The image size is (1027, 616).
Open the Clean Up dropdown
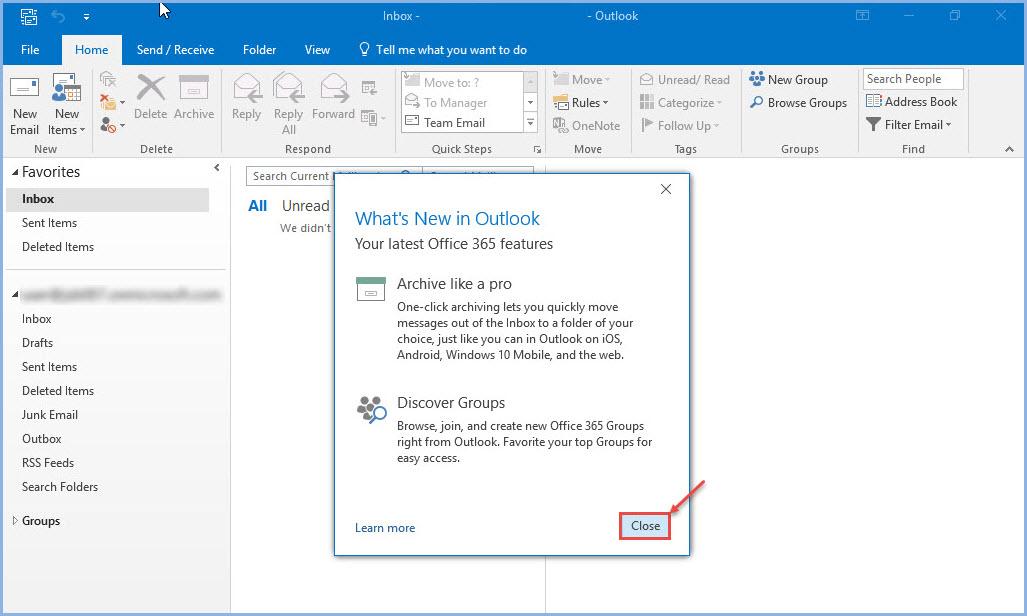click(112, 102)
